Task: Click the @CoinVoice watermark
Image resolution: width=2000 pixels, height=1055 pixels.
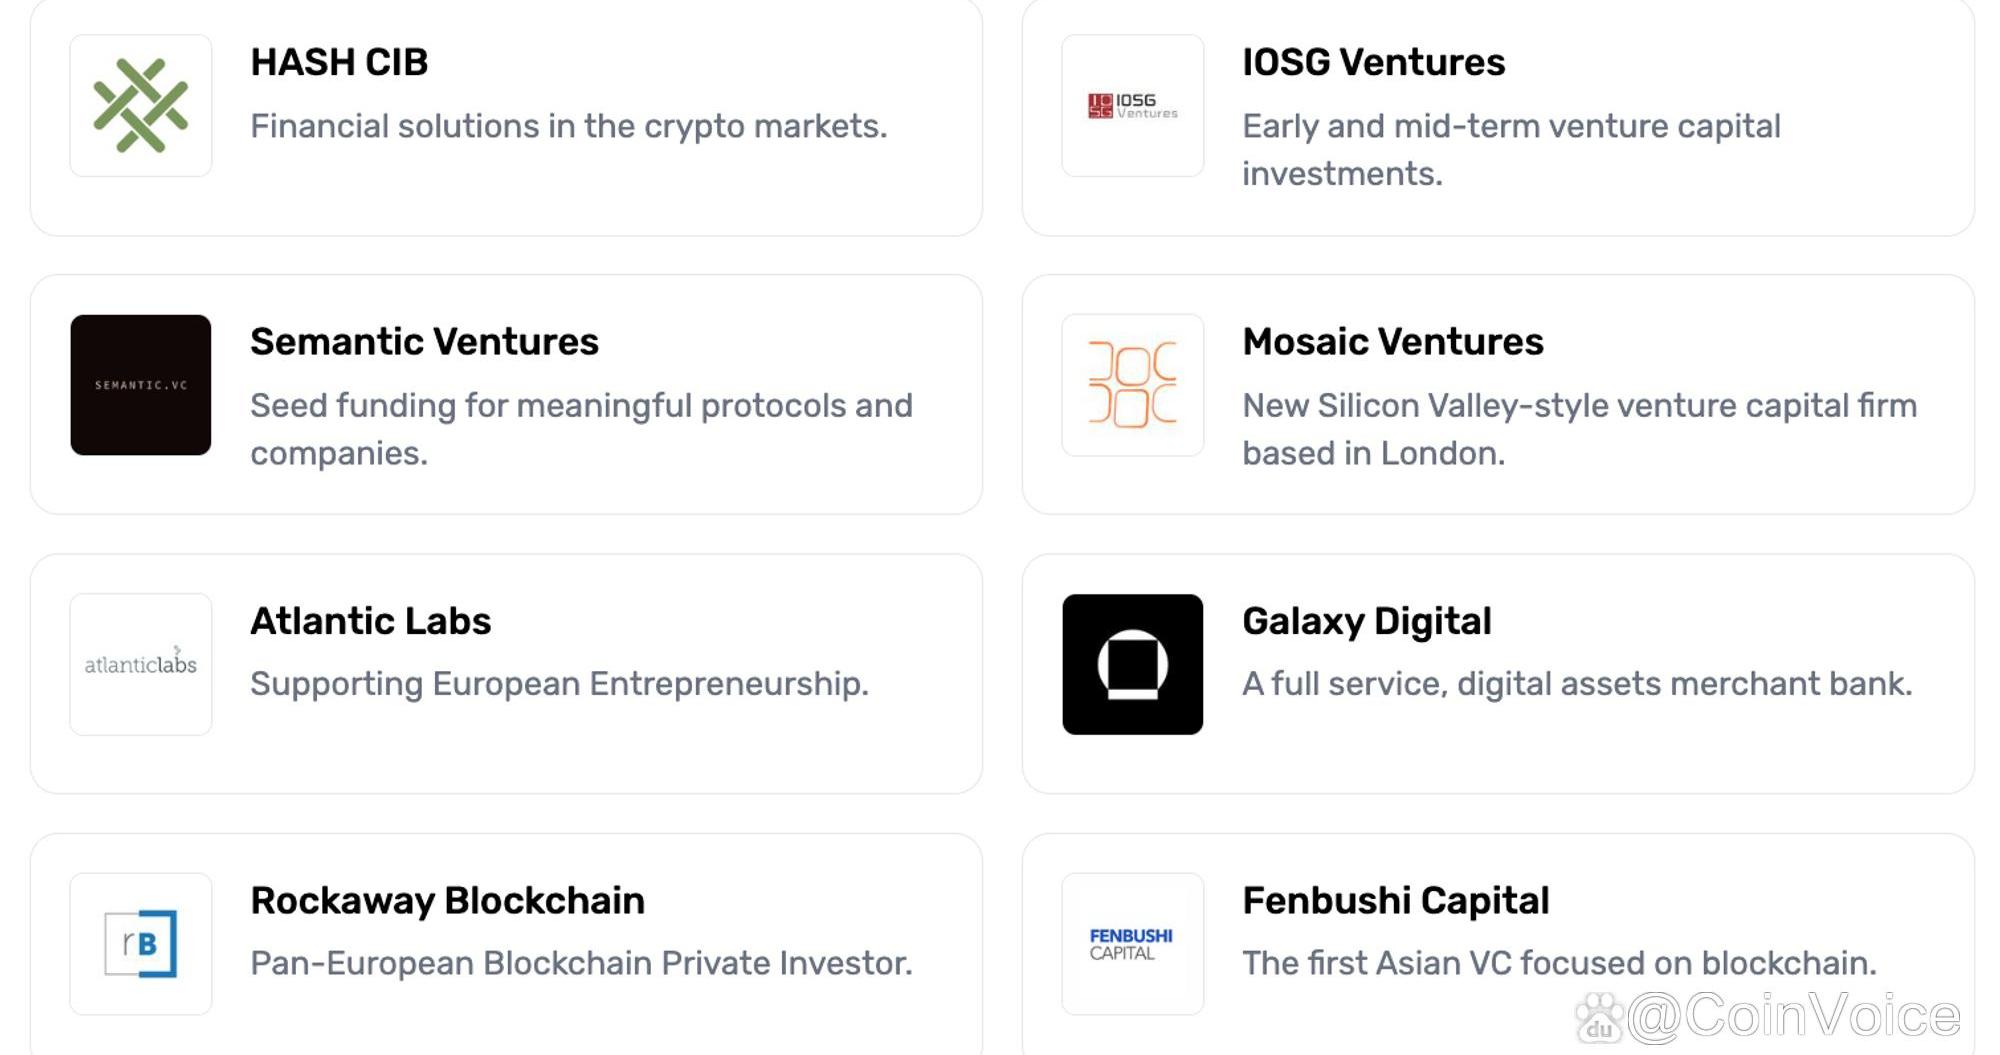Action: pyautogui.click(x=1768, y=1016)
